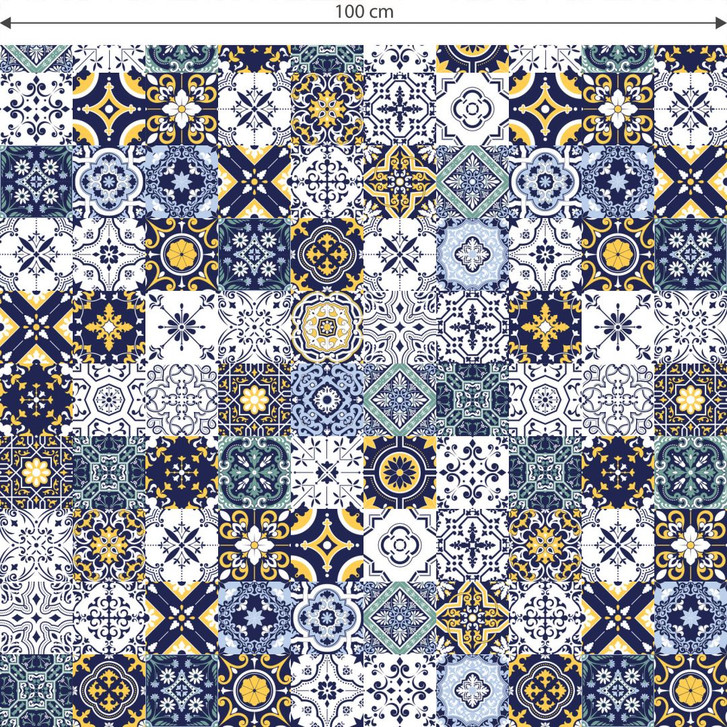
Task: Select the navy tile with yellow circle flower near the center bottom
Action: pos(399,470)
